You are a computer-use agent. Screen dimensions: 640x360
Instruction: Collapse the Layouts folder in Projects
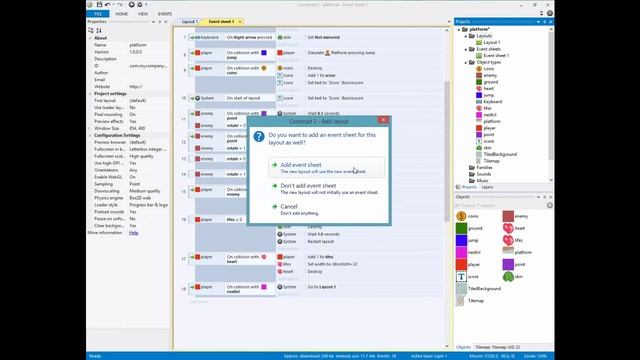pyautogui.click(x=466, y=36)
